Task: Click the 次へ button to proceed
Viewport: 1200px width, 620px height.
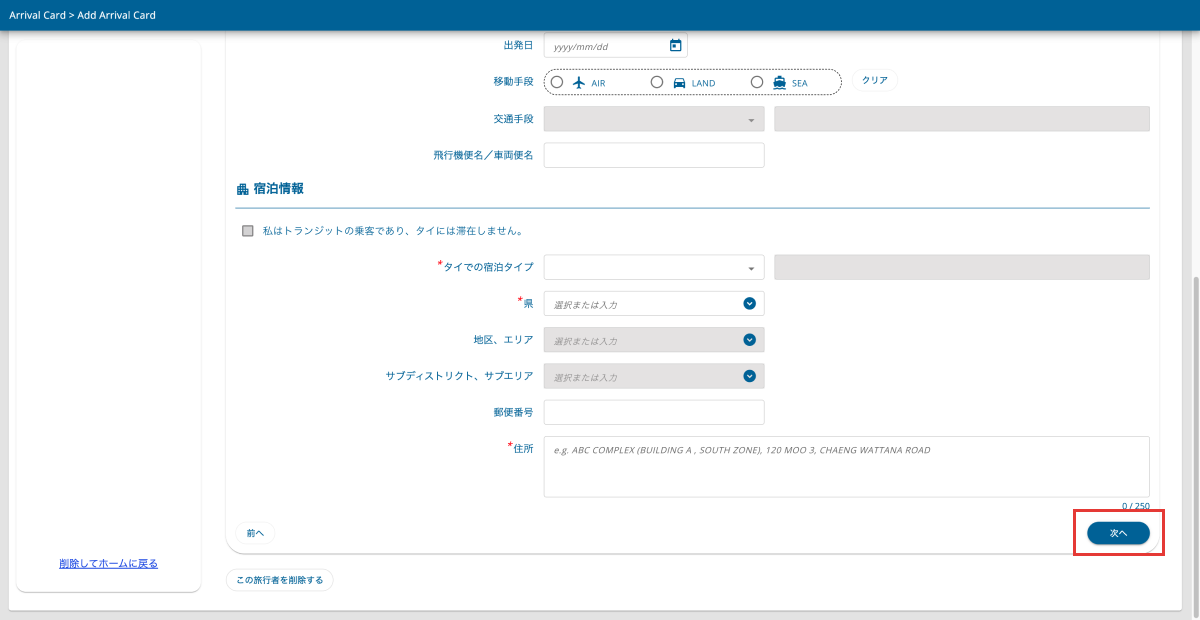Action: pos(1118,533)
